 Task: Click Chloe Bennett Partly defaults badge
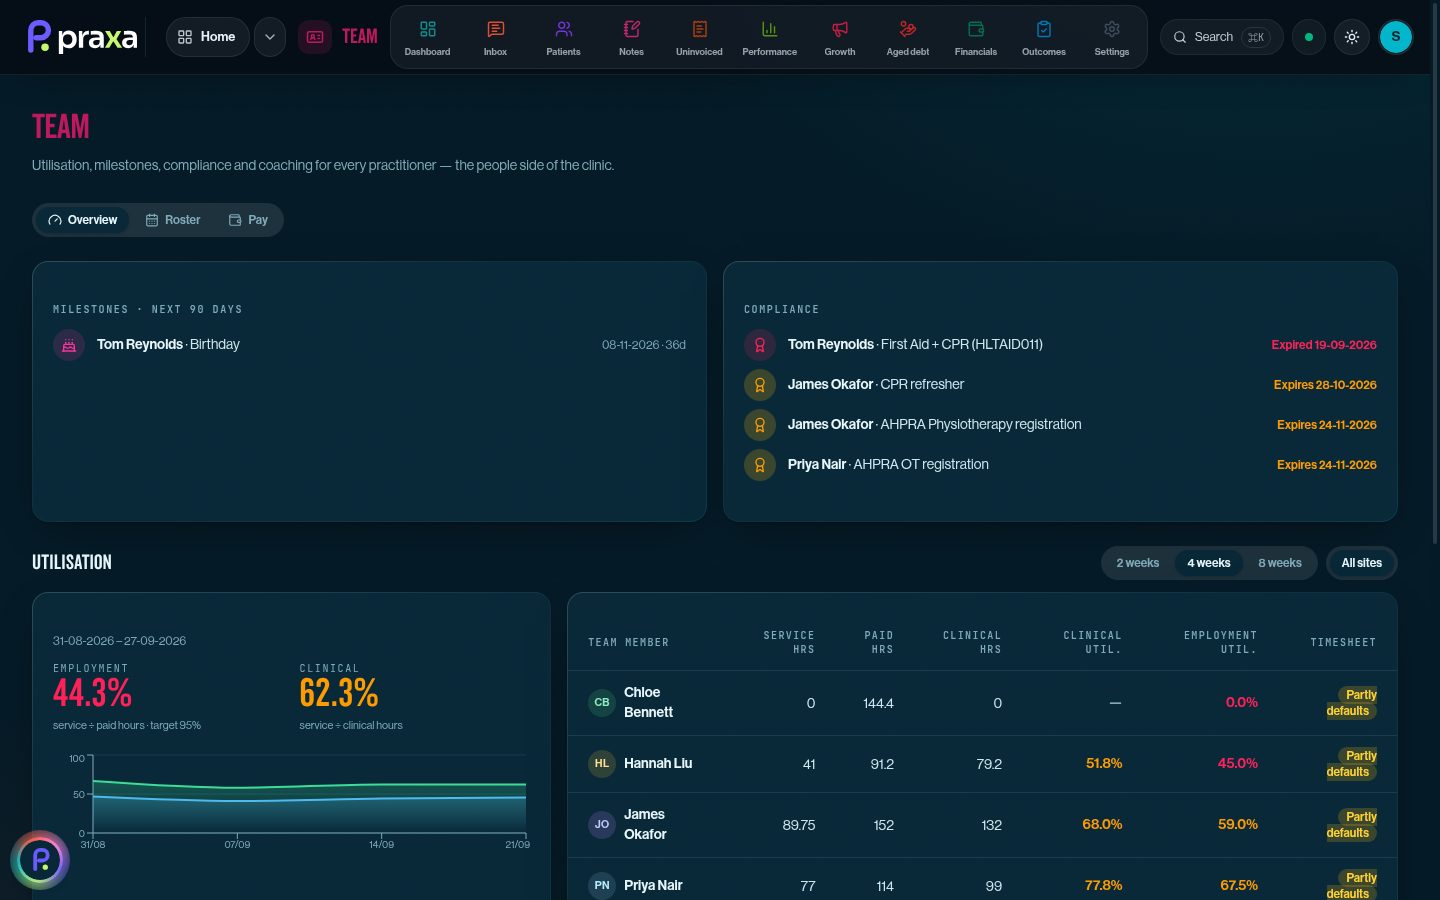tap(1352, 703)
